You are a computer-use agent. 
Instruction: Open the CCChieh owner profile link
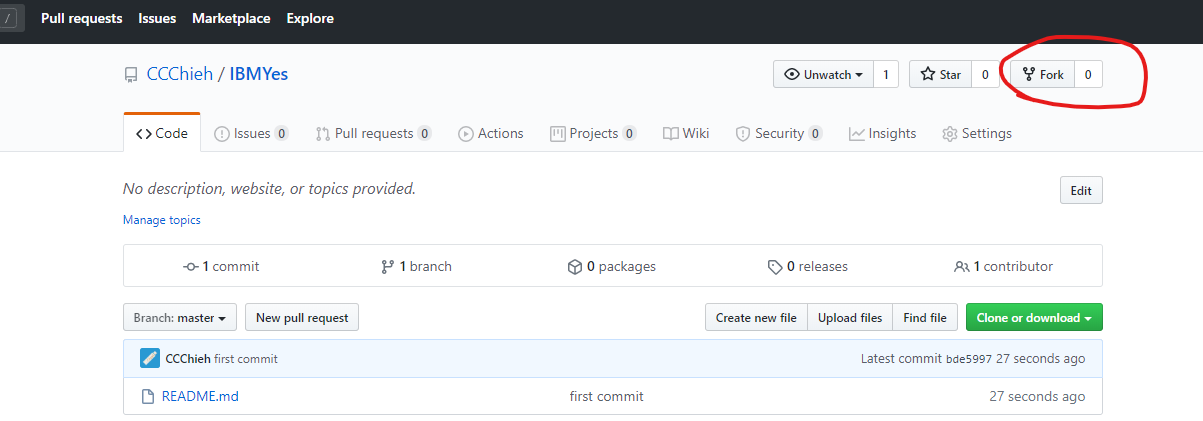click(x=179, y=74)
